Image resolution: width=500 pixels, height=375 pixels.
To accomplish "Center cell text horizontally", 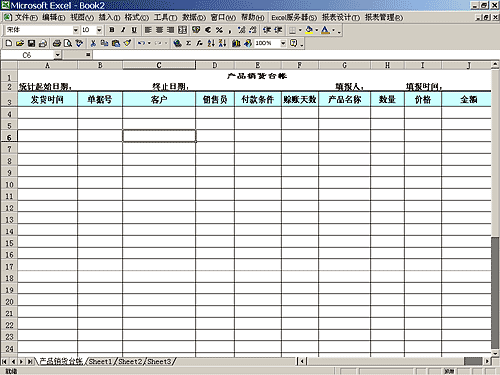I will (x=159, y=30).
